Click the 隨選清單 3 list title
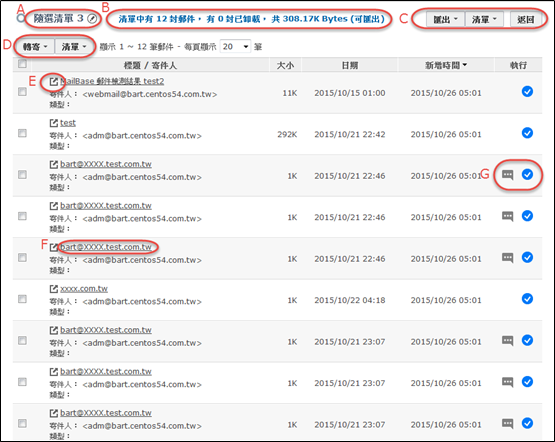This screenshot has height=442, width=555. click(58, 18)
